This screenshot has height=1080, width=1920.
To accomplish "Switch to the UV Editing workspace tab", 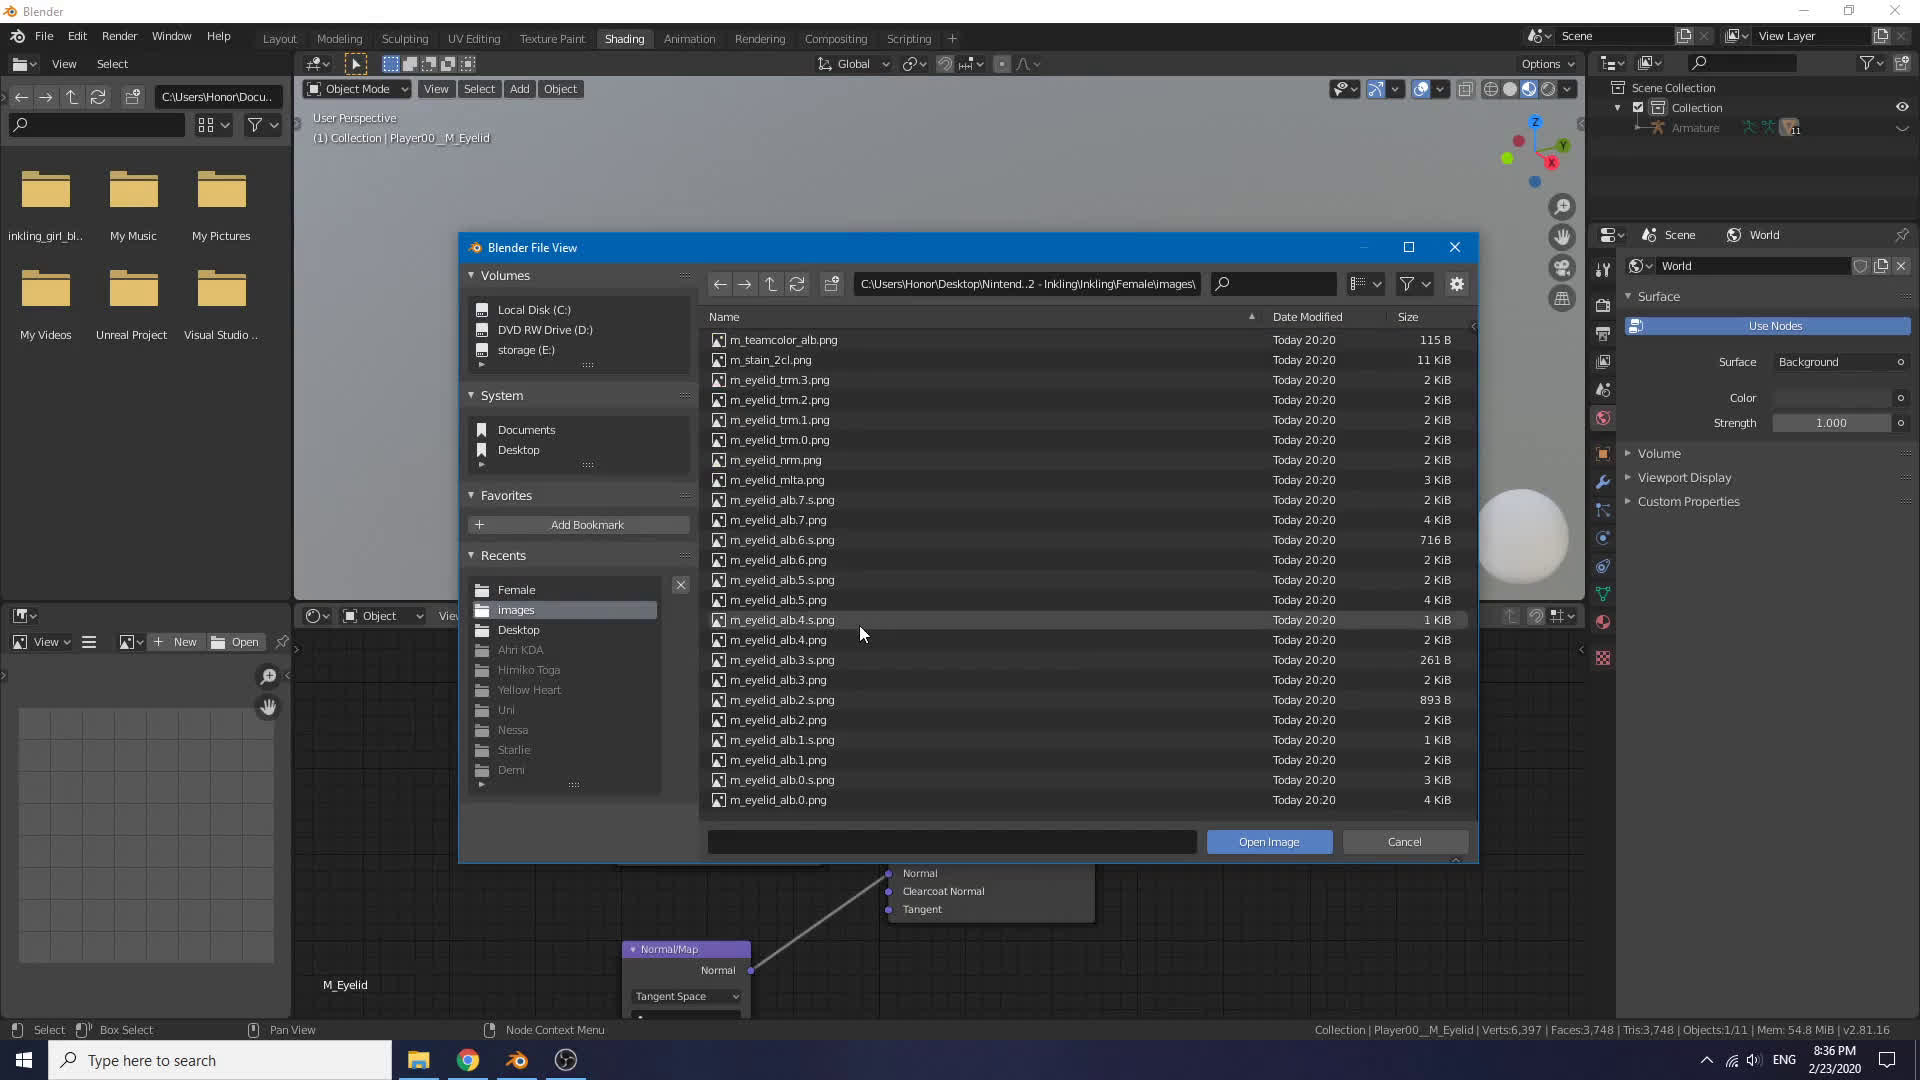I will coord(473,38).
